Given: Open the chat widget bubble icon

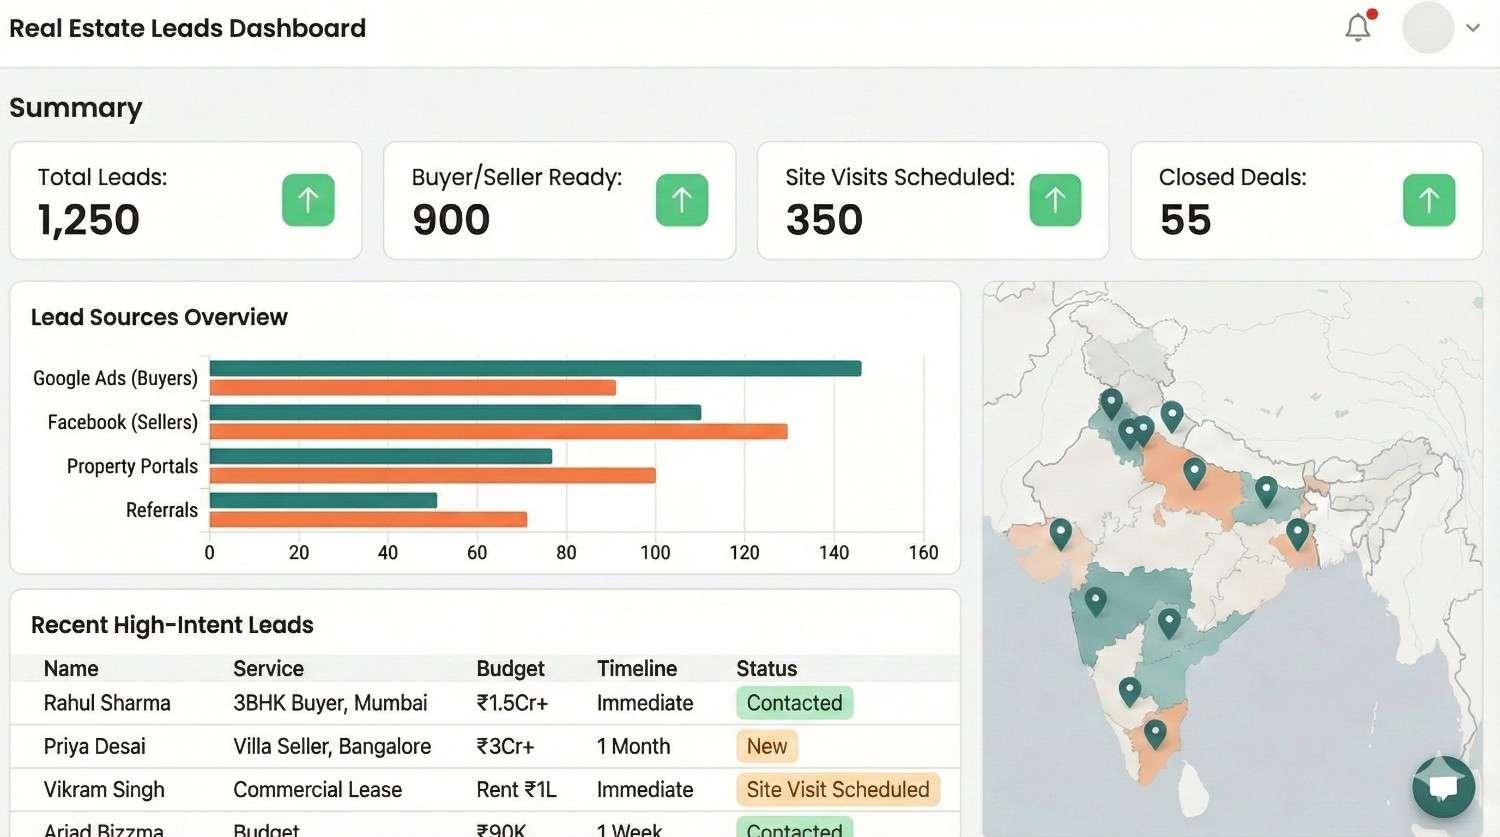Looking at the screenshot, I should click(x=1443, y=788).
